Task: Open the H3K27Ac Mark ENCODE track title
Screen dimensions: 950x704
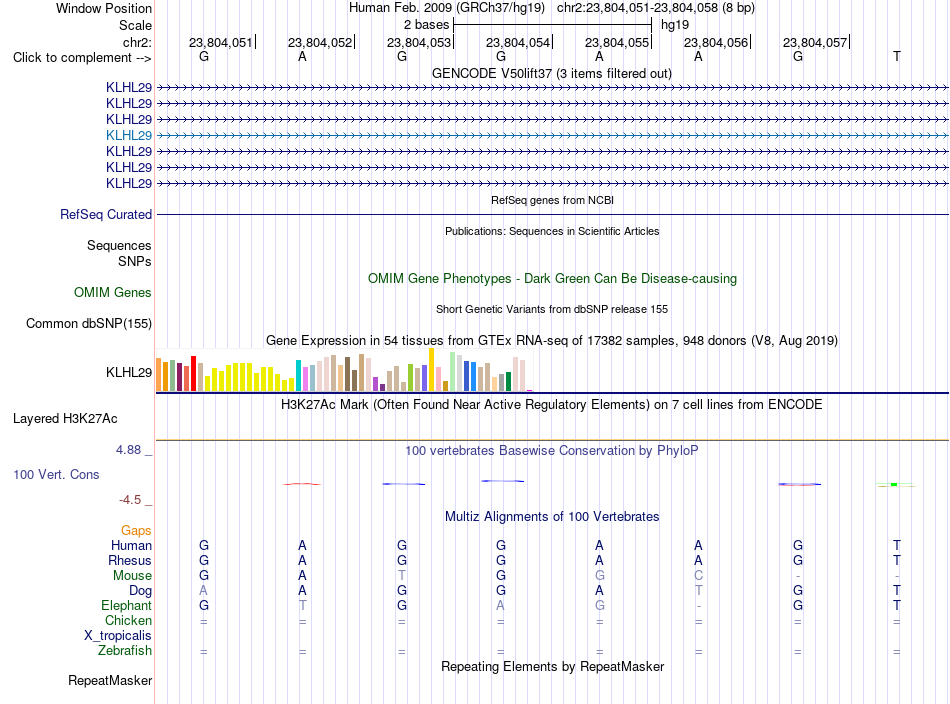Action: pyautogui.click(x=552, y=405)
